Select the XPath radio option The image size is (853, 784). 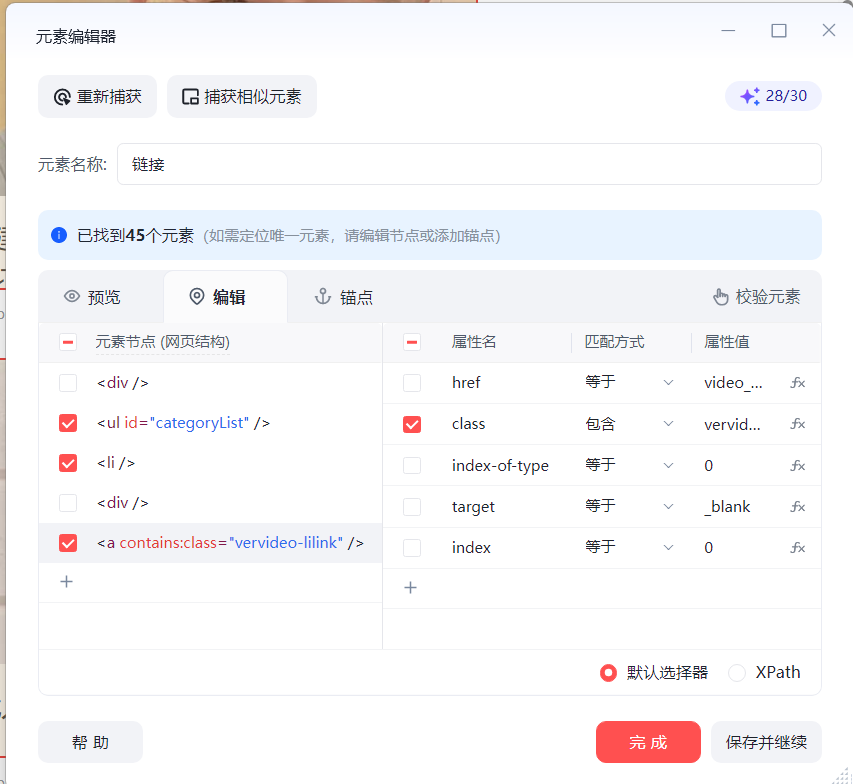737,673
